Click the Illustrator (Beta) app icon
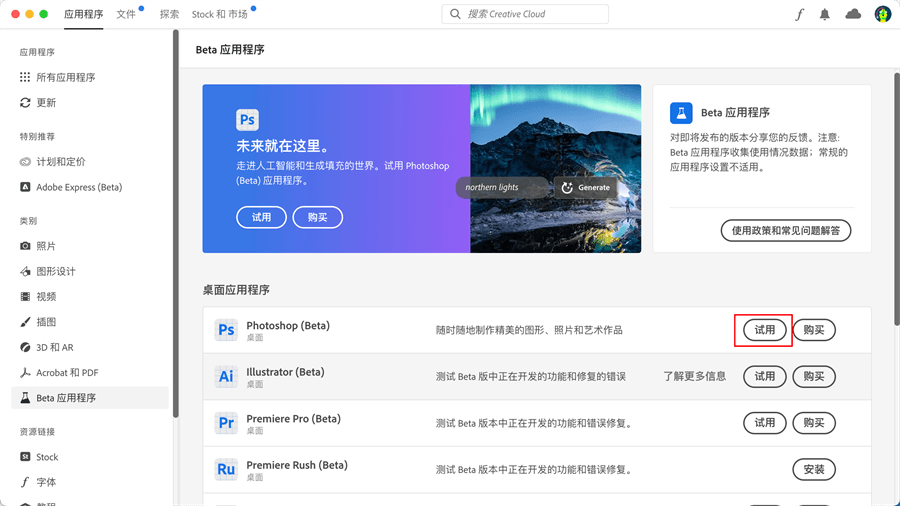Screen dimensions: 900x506 pyautogui.click(x=226, y=376)
